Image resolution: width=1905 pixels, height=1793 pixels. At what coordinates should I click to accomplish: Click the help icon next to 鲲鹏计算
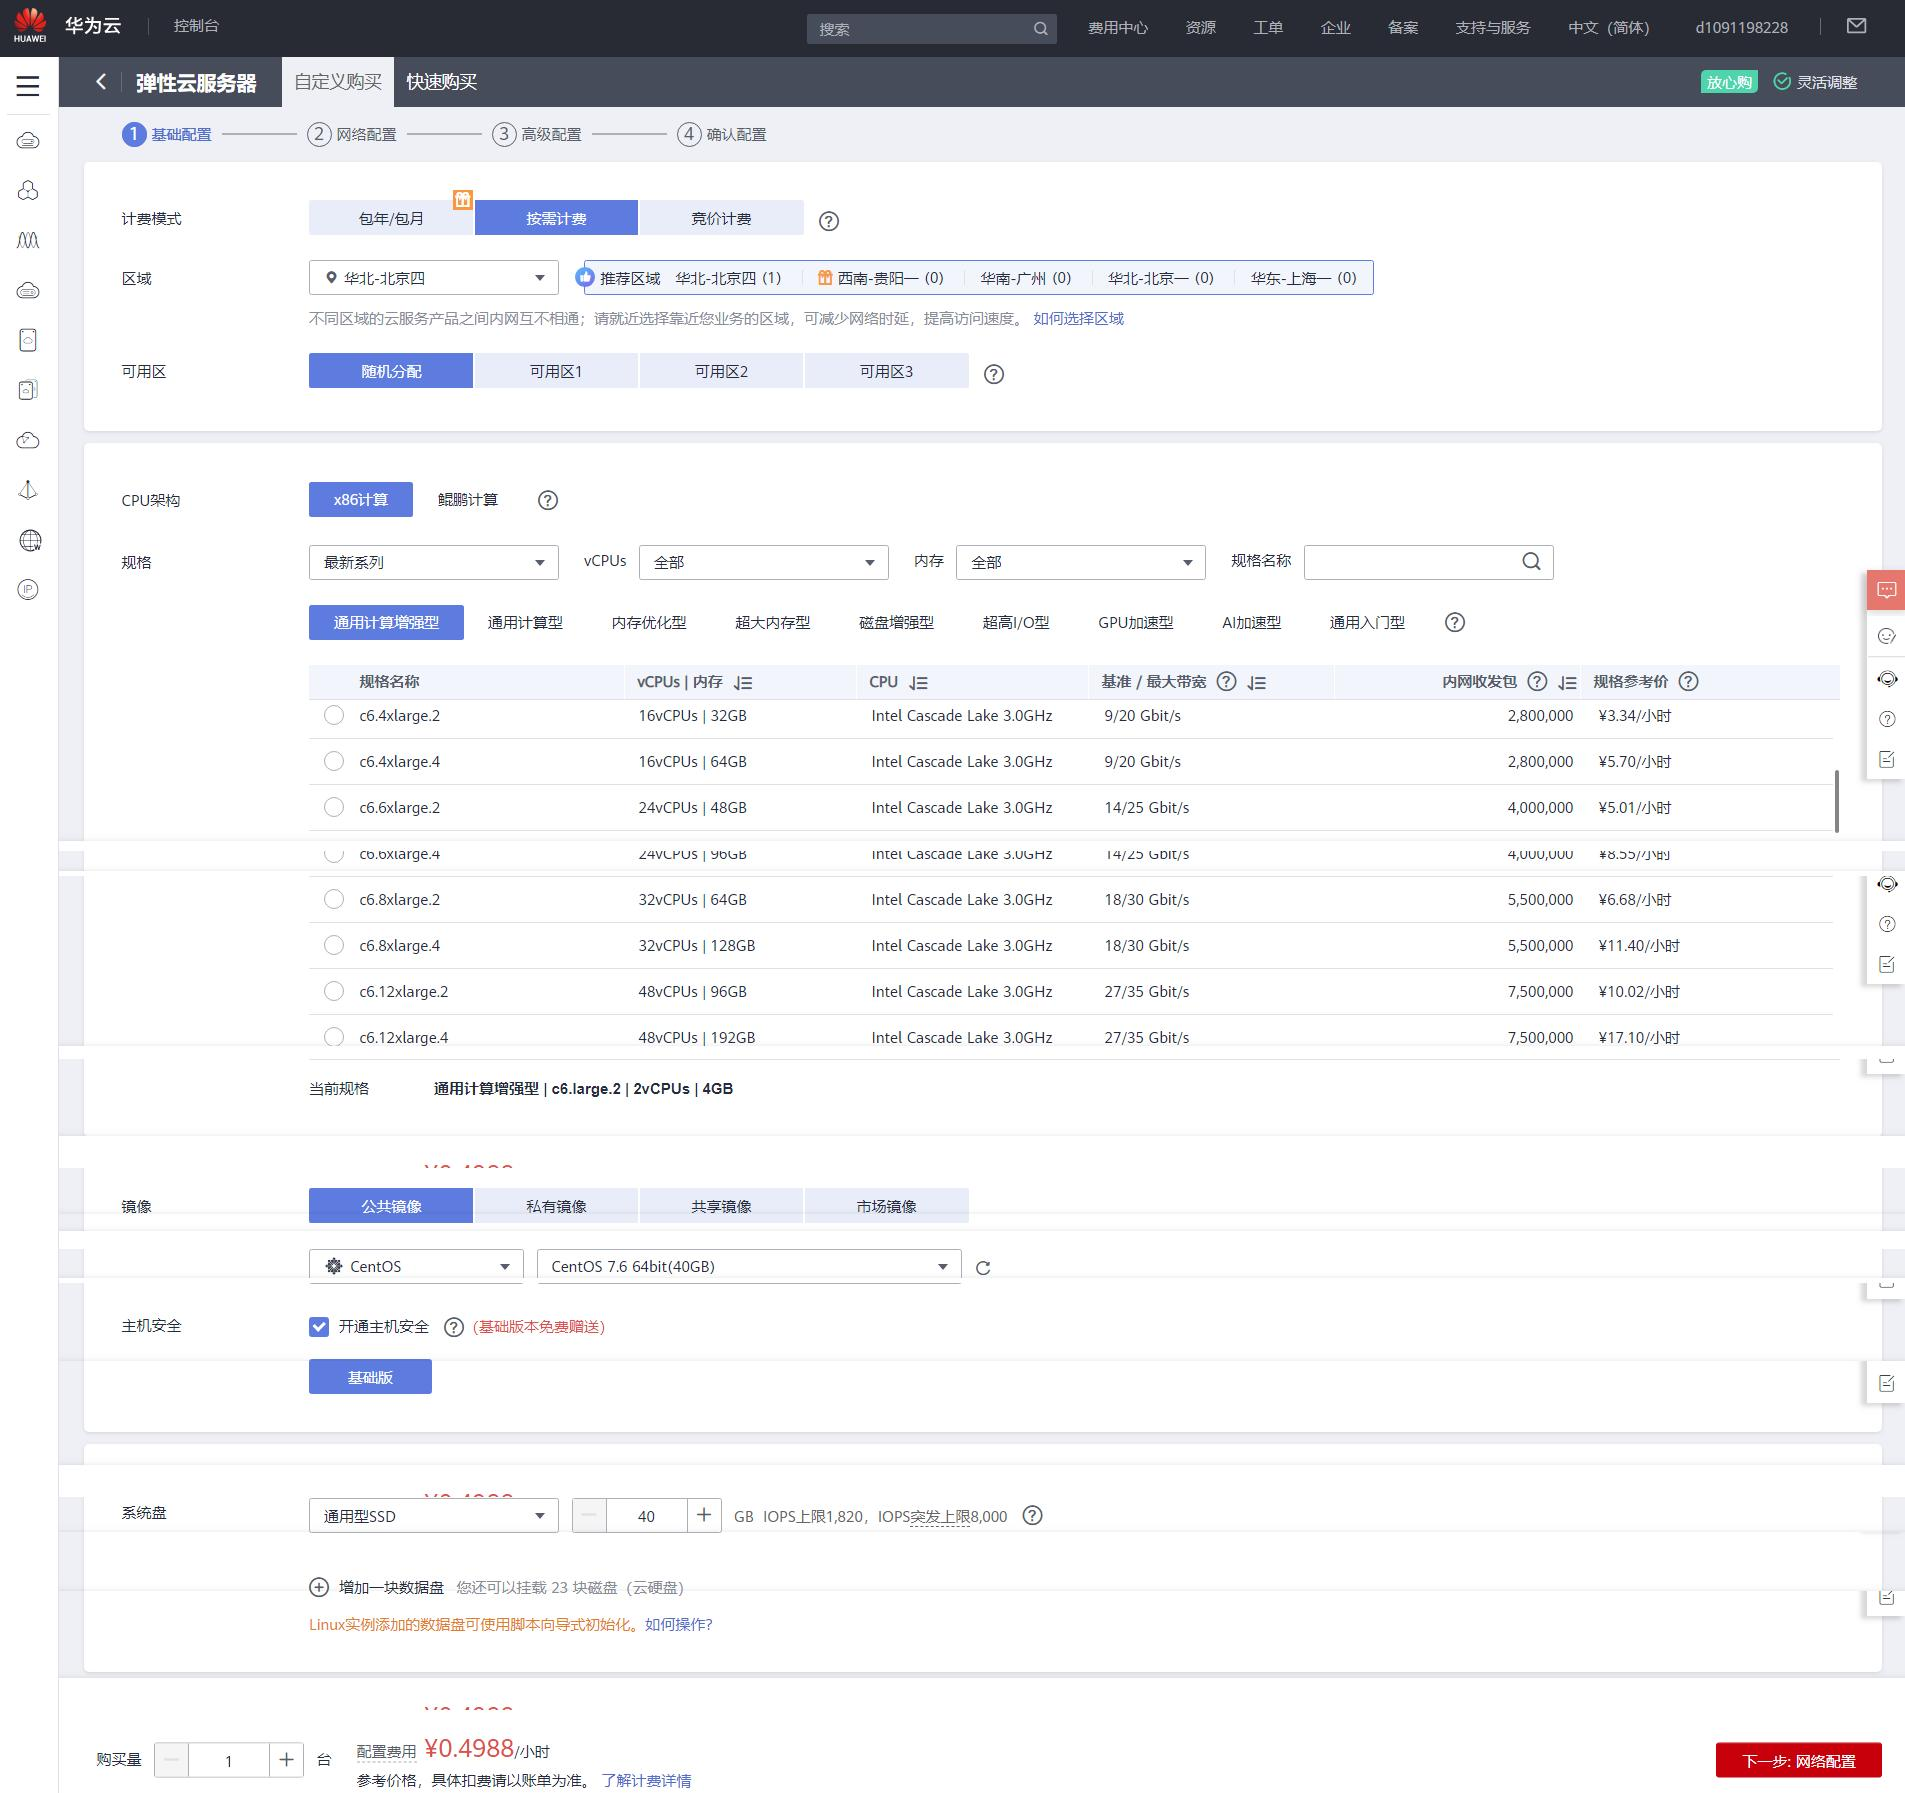click(548, 501)
